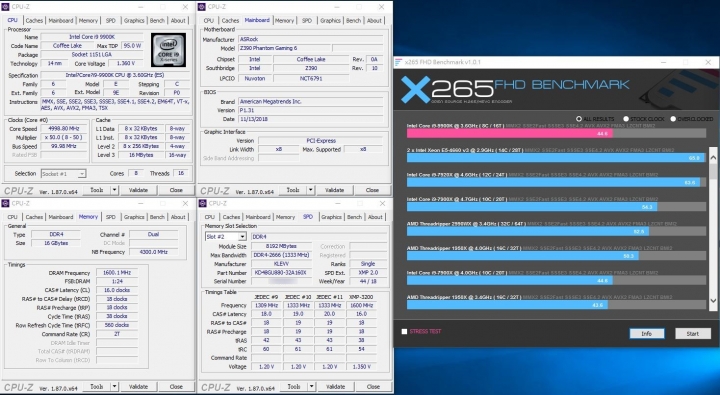This screenshot has width=720, height=395.
Task: Click Validate button in CPU window
Action: [x=138, y=190]
